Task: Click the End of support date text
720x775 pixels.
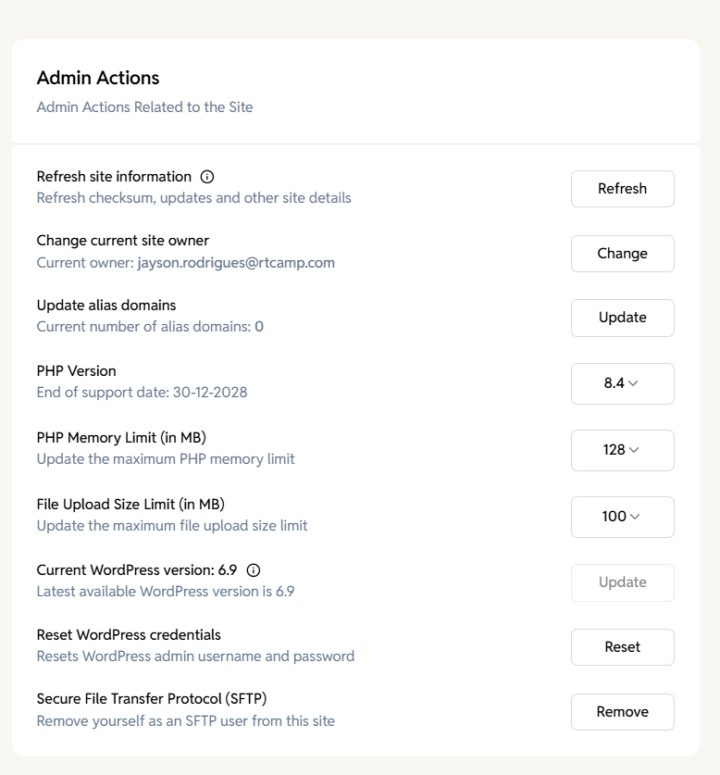Action: click(x=142, y=392)
